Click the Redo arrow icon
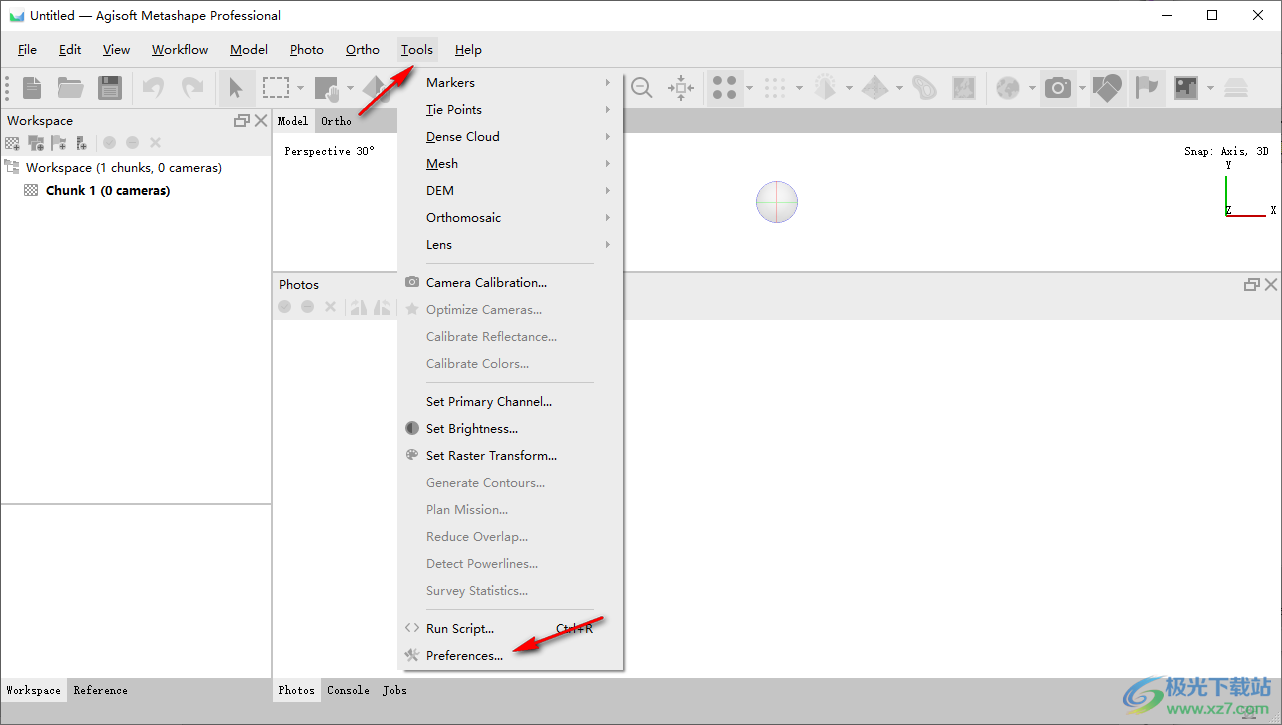The height and width of the screenshot is (725, 1282). click(192, 88)
